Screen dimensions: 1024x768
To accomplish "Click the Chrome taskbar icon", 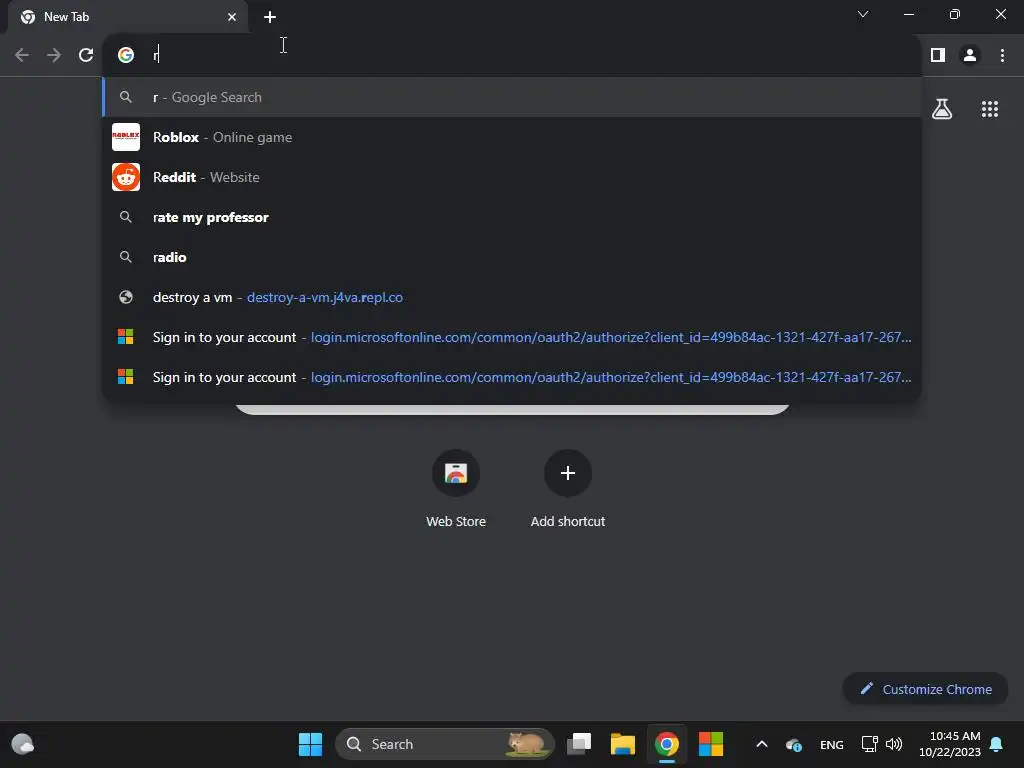I will point(667,744).
